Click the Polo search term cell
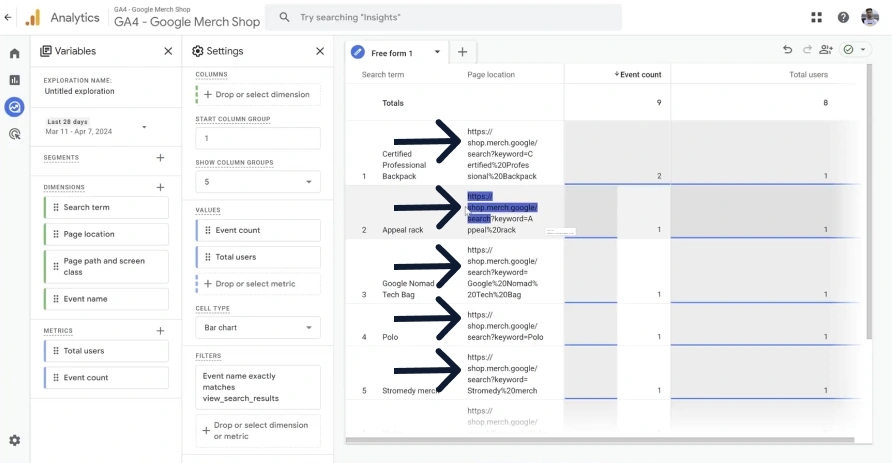Screen dimensions: 892x463 click(x=390, y=337)
